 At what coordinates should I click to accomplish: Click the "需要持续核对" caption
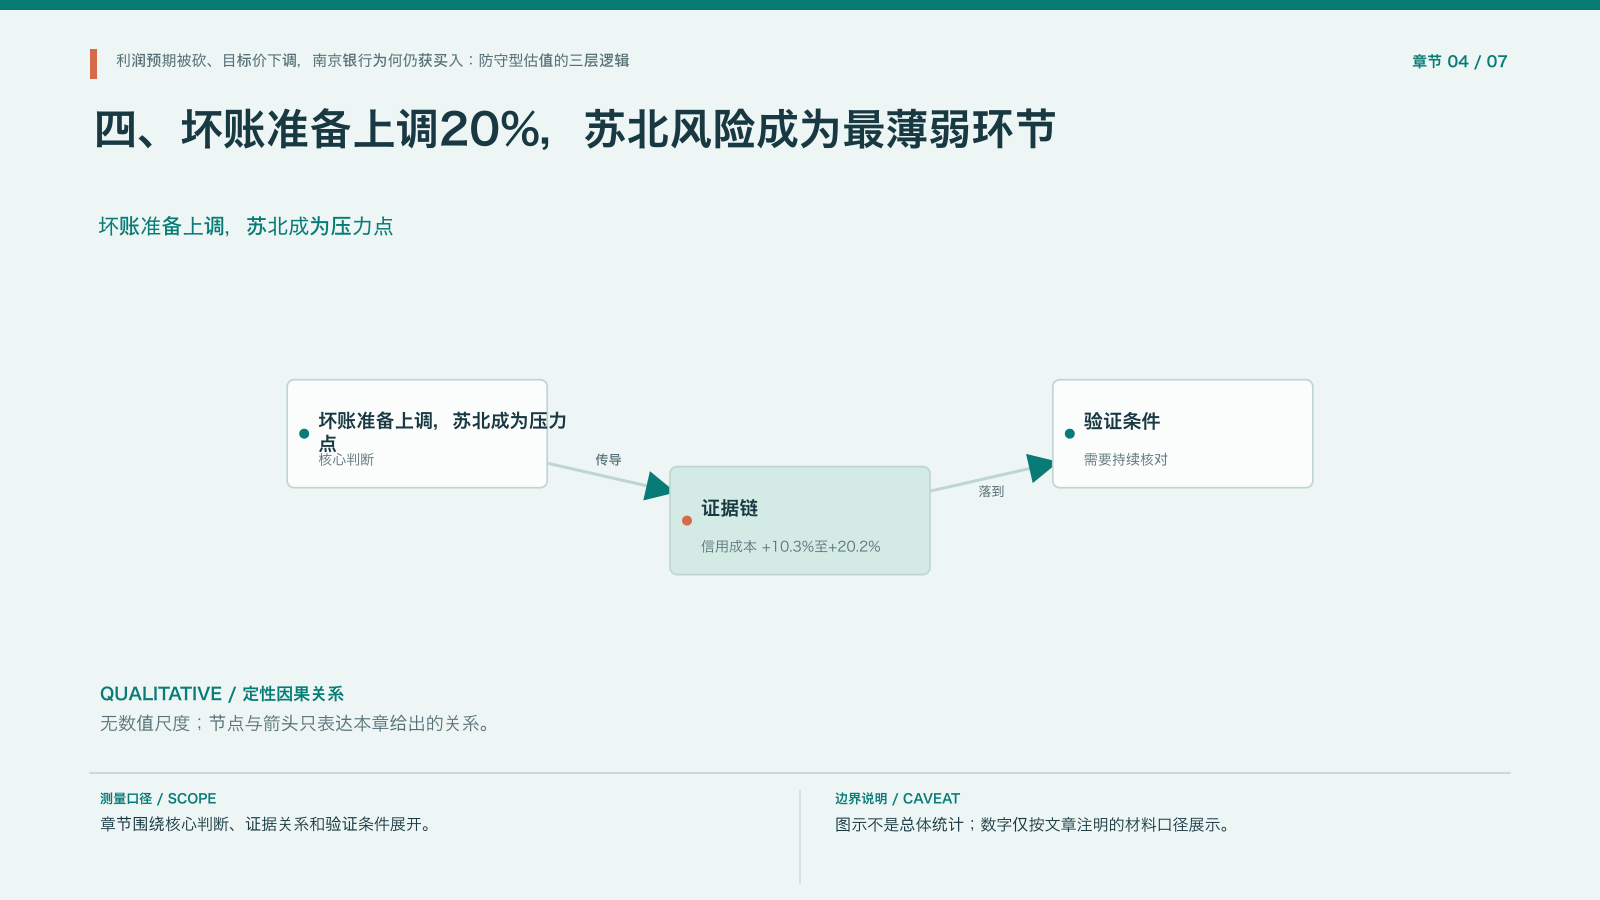click(x=1126, y=459)
